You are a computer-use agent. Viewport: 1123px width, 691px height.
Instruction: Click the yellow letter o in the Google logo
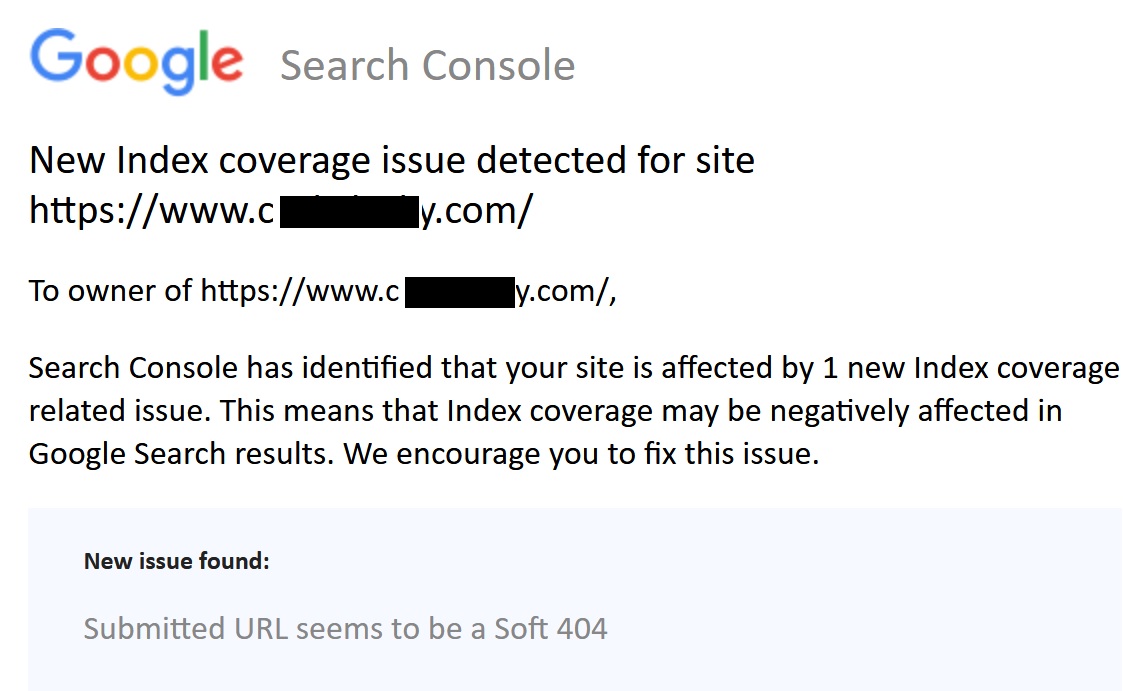click(x=141, y=63)
